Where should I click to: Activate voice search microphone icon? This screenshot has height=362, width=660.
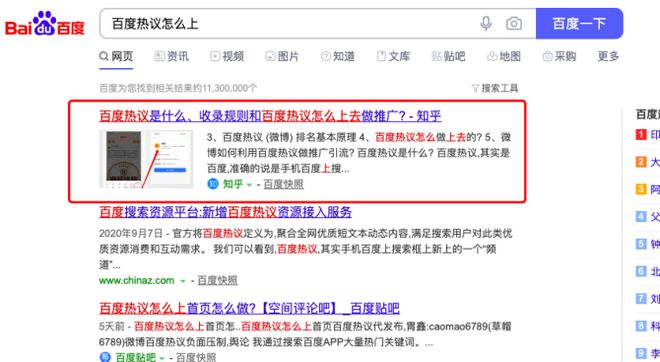486,24
